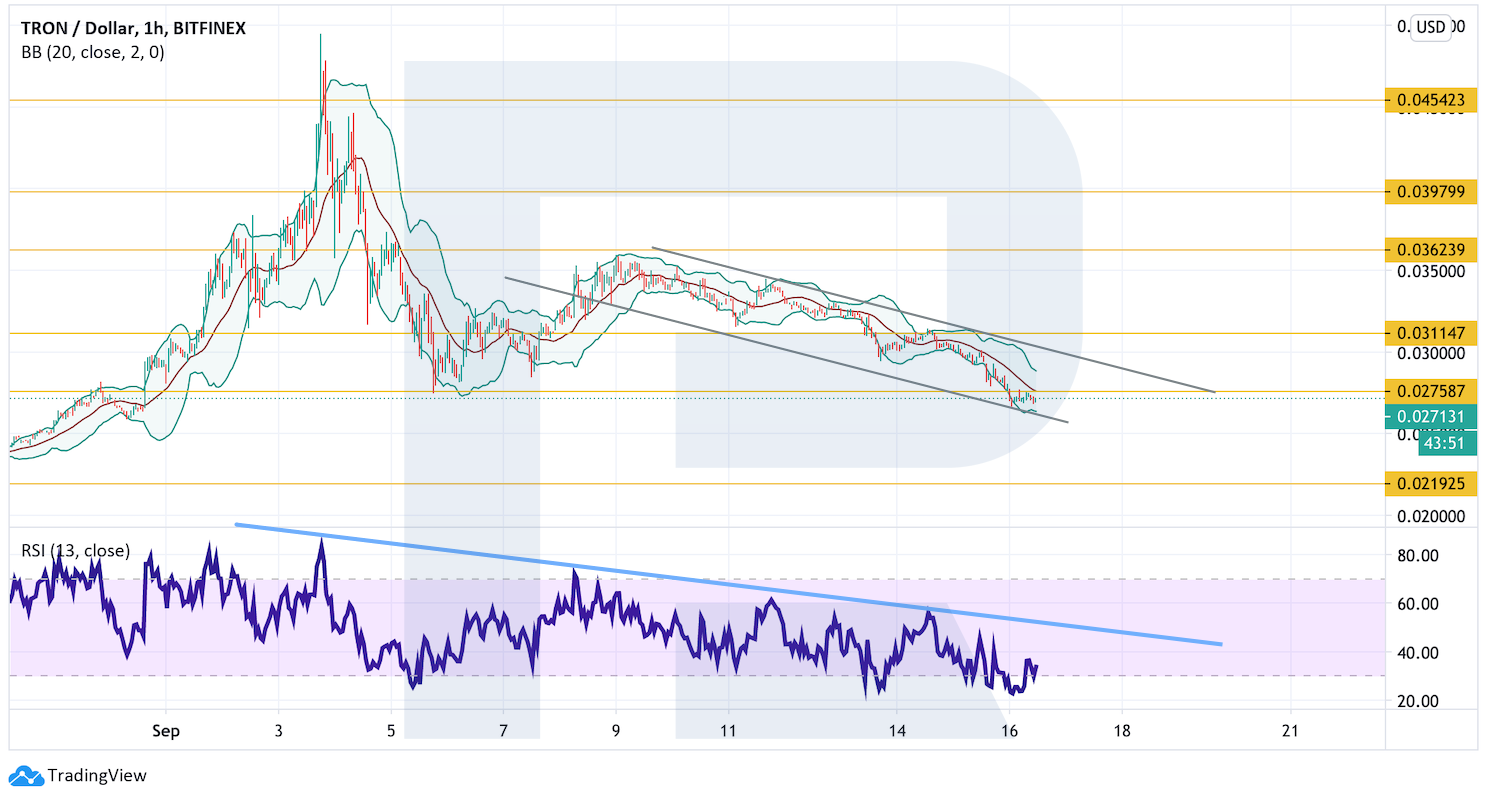Open the TradingView text link
The image size is (1487, 801).
(x=97, y=775)
